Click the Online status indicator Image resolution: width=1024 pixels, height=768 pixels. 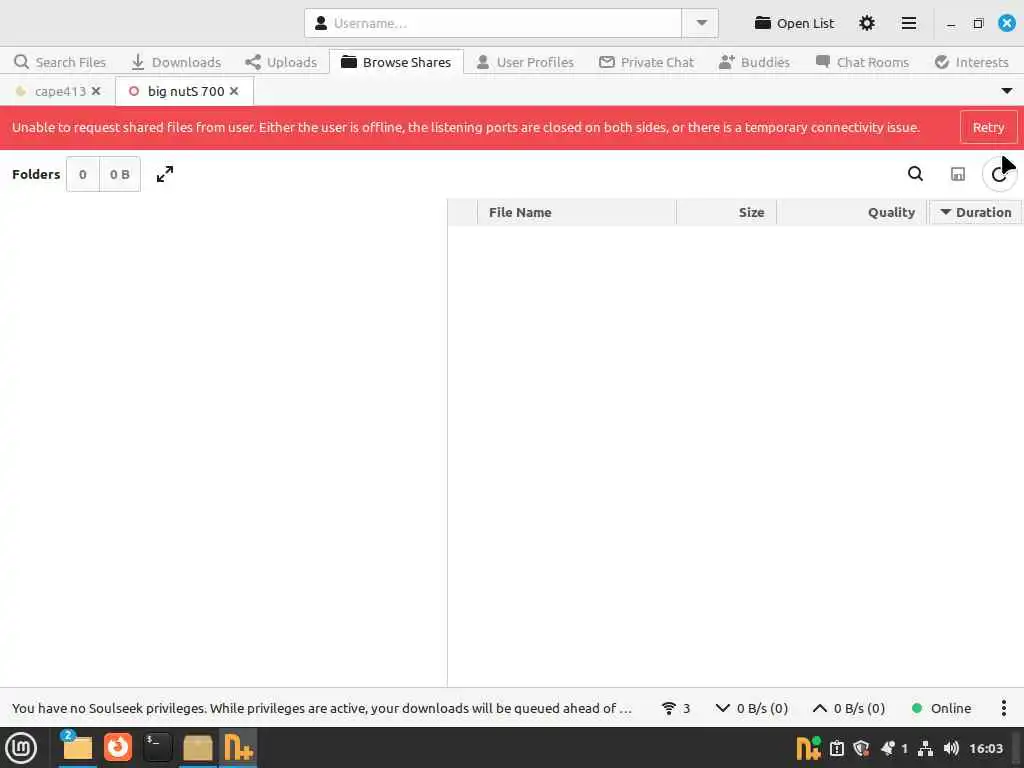(941, 709)
